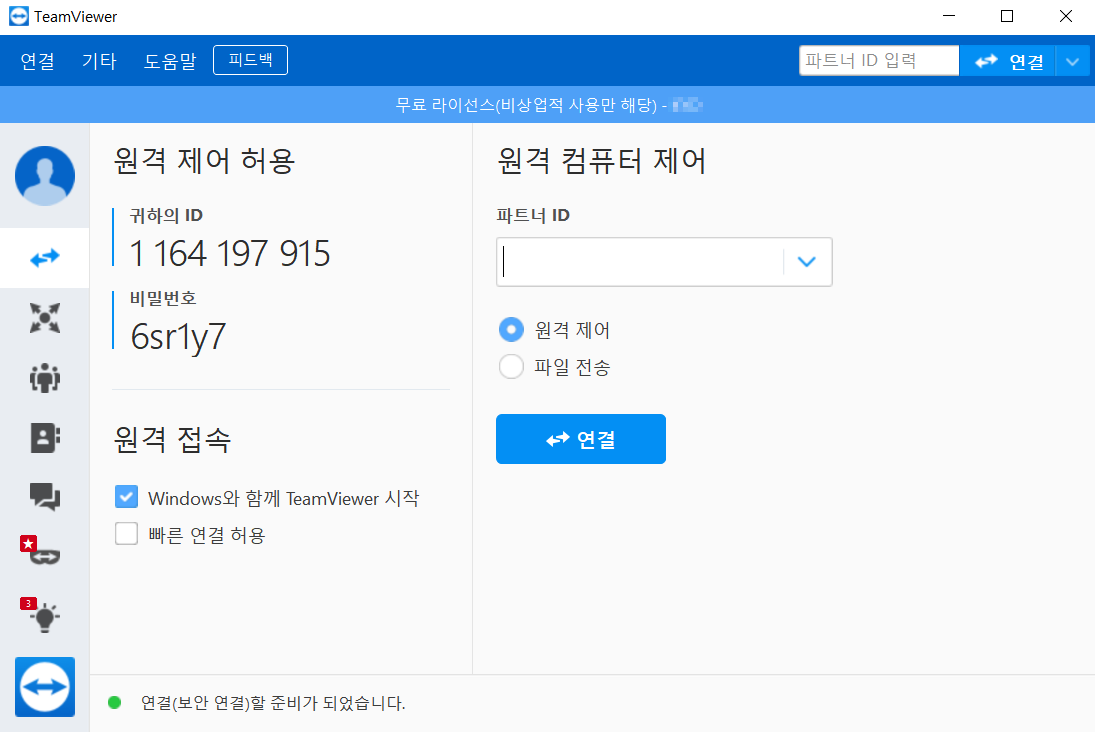Expand the 파트너 ID dropdown arrow
This screenshot has height=732, width=1095.
click(807, 262)
